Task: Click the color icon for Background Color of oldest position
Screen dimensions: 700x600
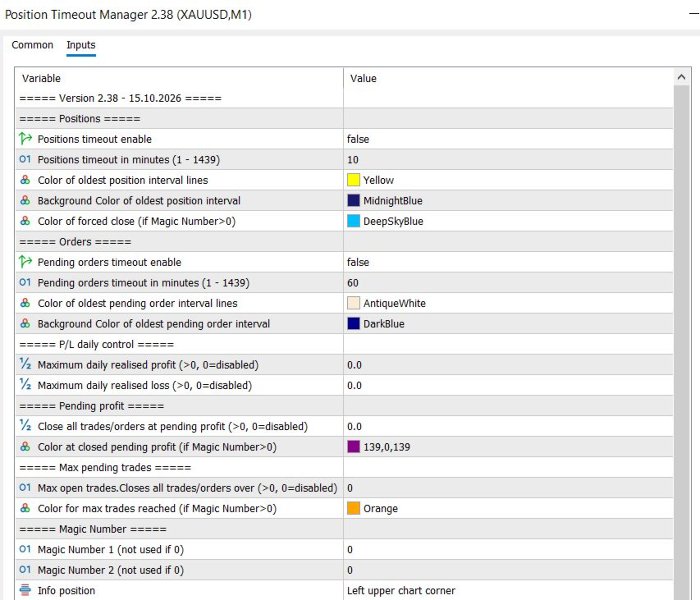Action: click(25, 200)
